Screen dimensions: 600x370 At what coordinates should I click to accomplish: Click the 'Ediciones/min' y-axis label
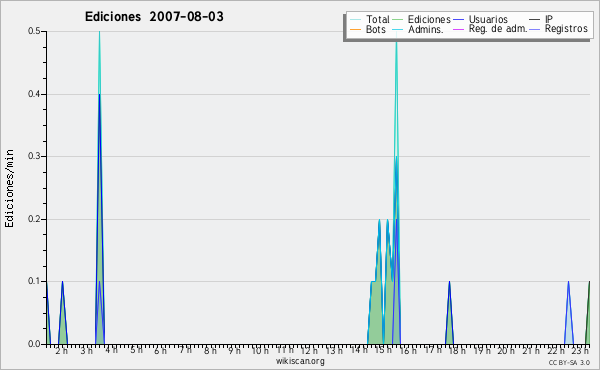coord(9,188)
